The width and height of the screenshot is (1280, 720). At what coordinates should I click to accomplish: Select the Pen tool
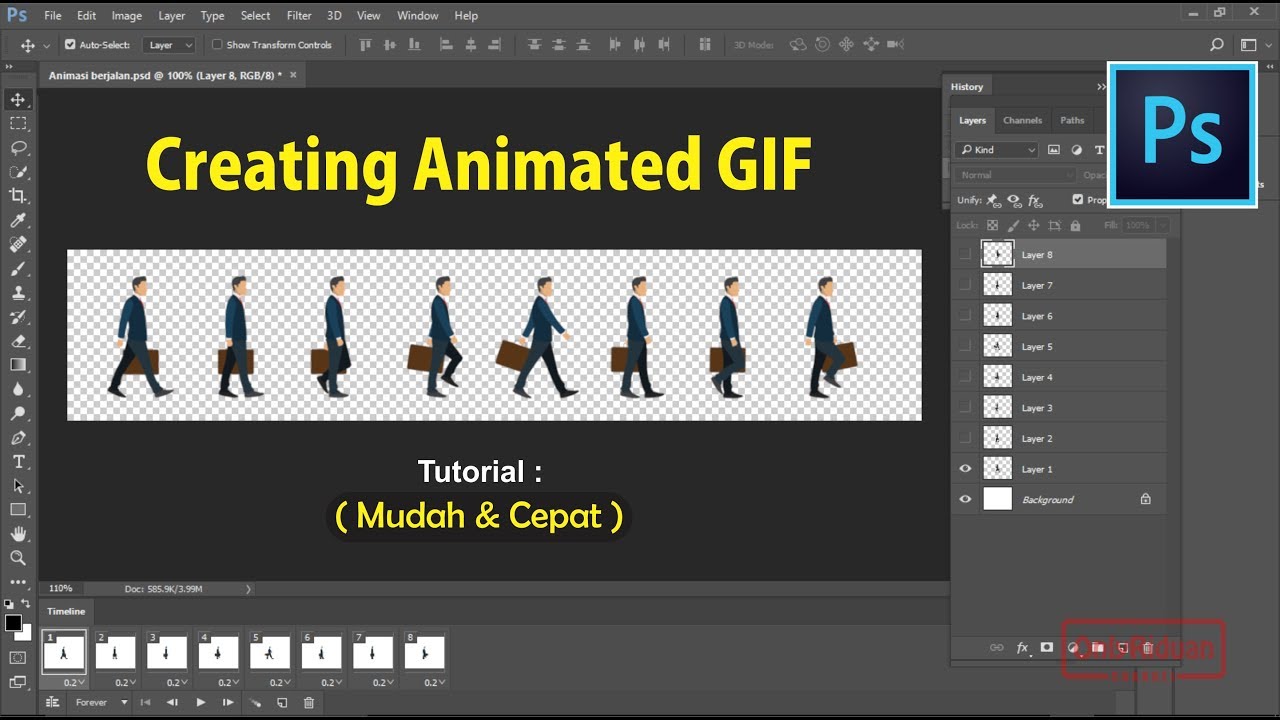point(18,438)
